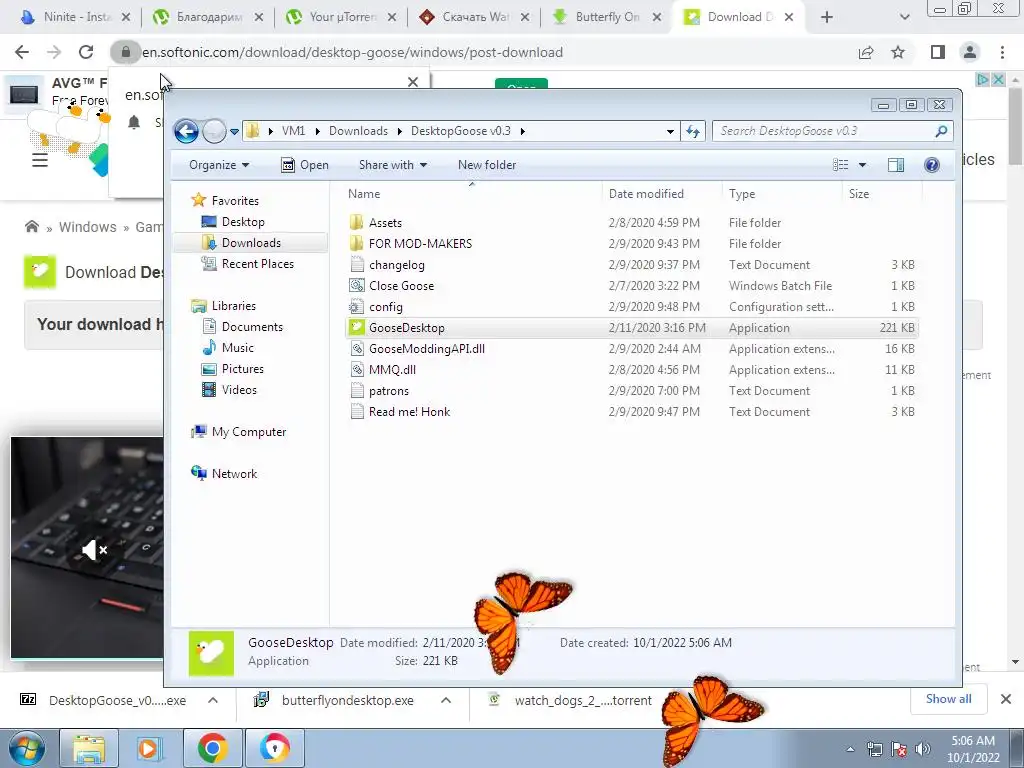Switch to Butterfly On Desktop tab
Screen dimensions: 1024x768
point(607,17)
